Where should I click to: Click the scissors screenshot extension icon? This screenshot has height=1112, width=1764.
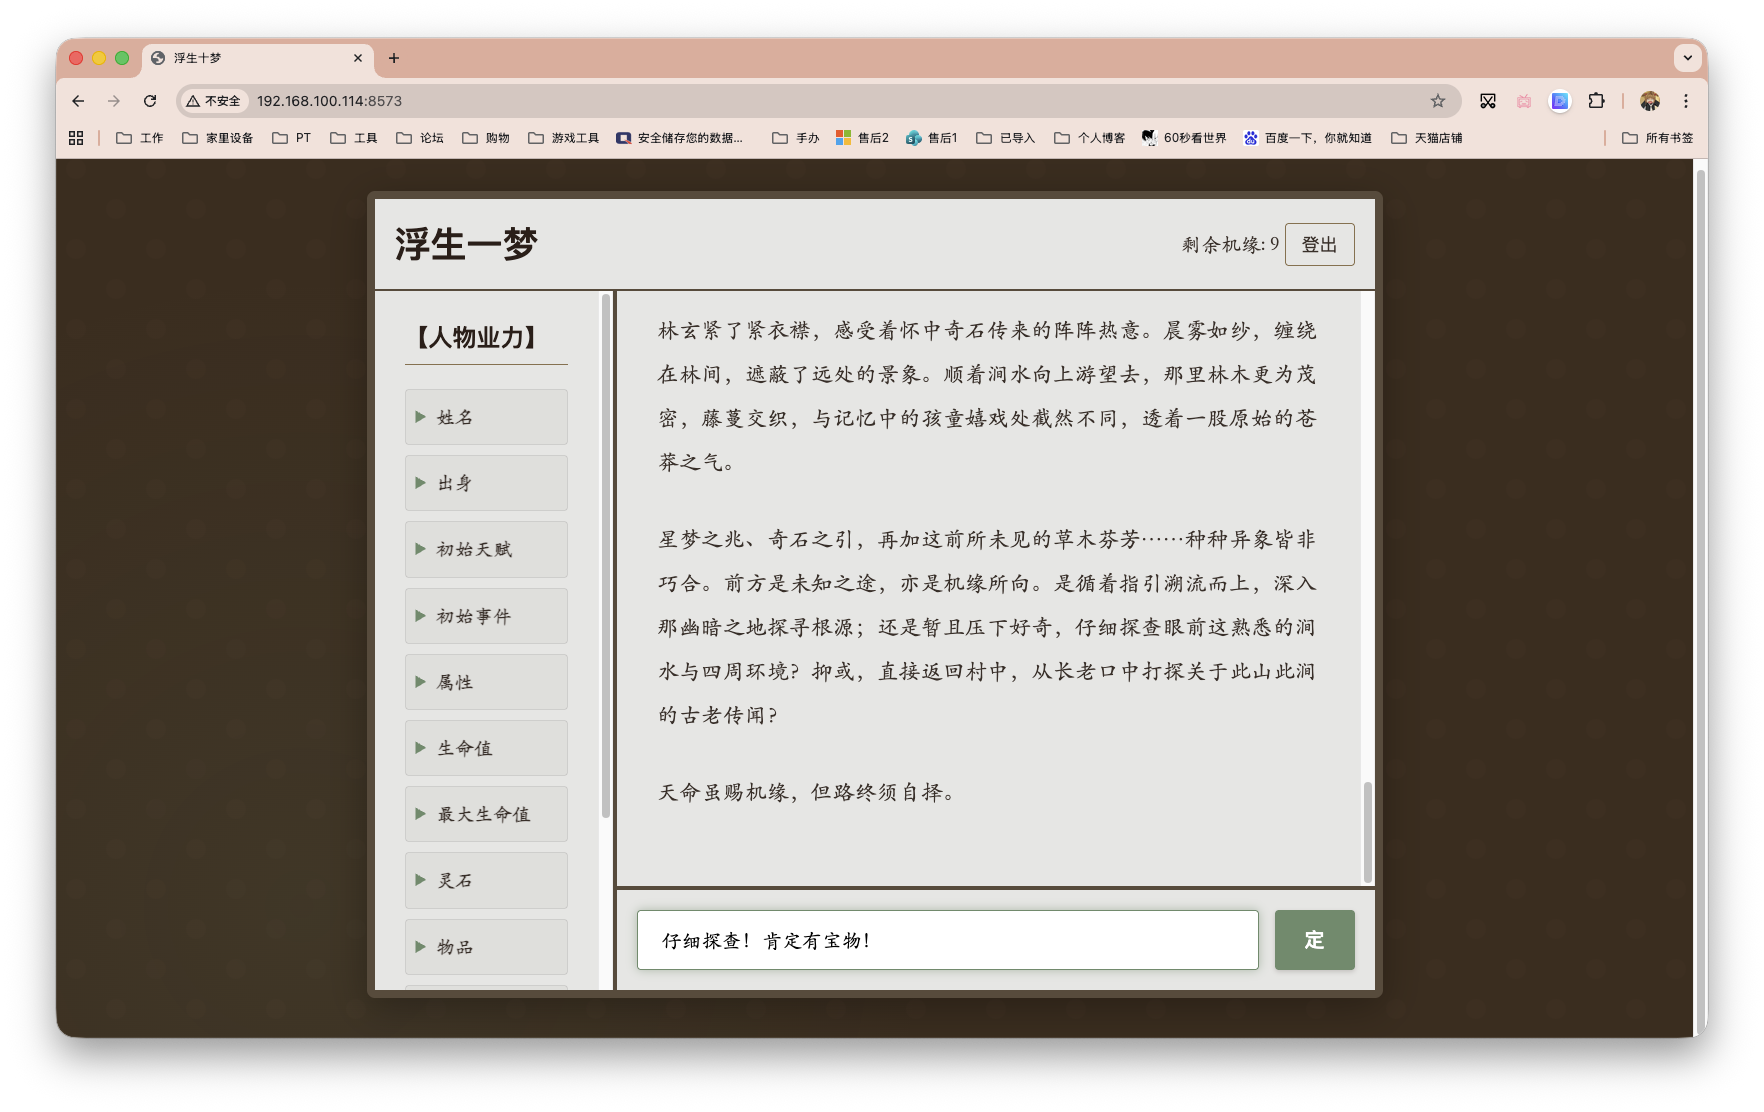(x=1488, y=101)
